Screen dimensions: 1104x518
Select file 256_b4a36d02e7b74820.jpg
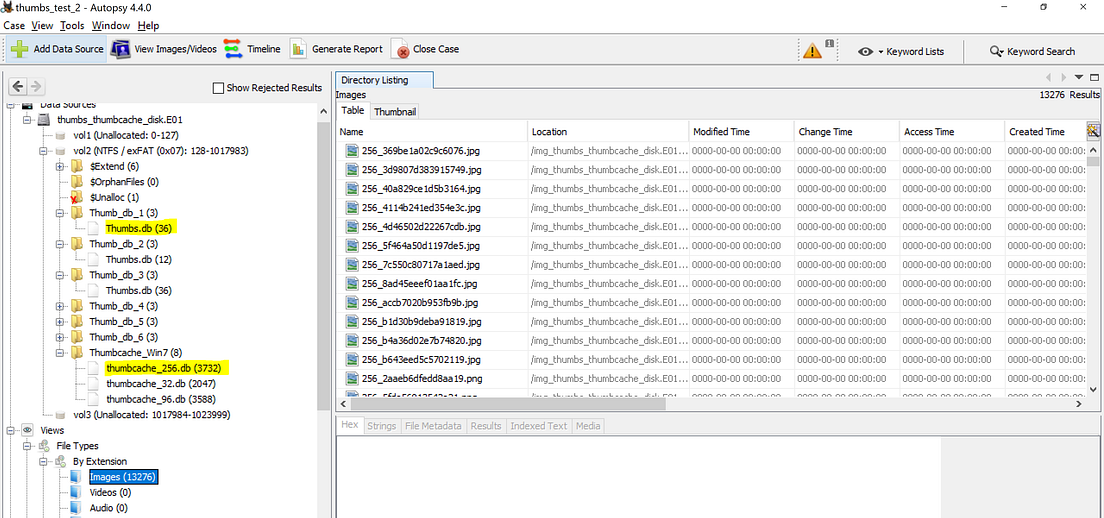coord(421,341)
